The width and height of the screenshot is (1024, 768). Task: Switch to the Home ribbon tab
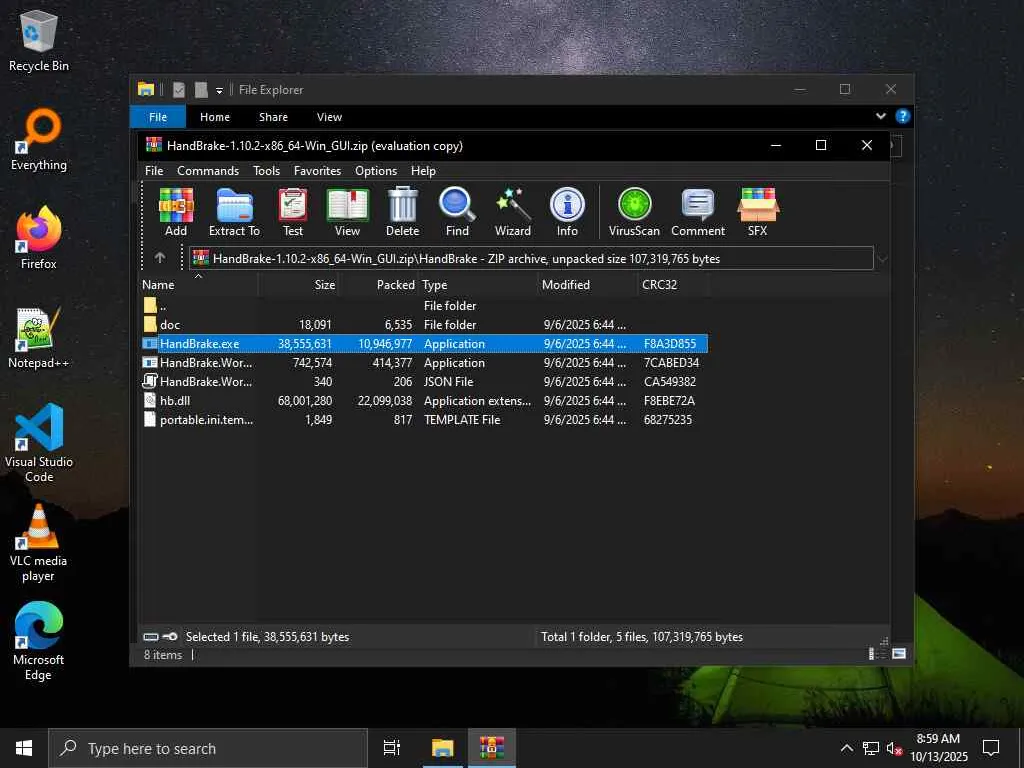click(x=215, y=117)
